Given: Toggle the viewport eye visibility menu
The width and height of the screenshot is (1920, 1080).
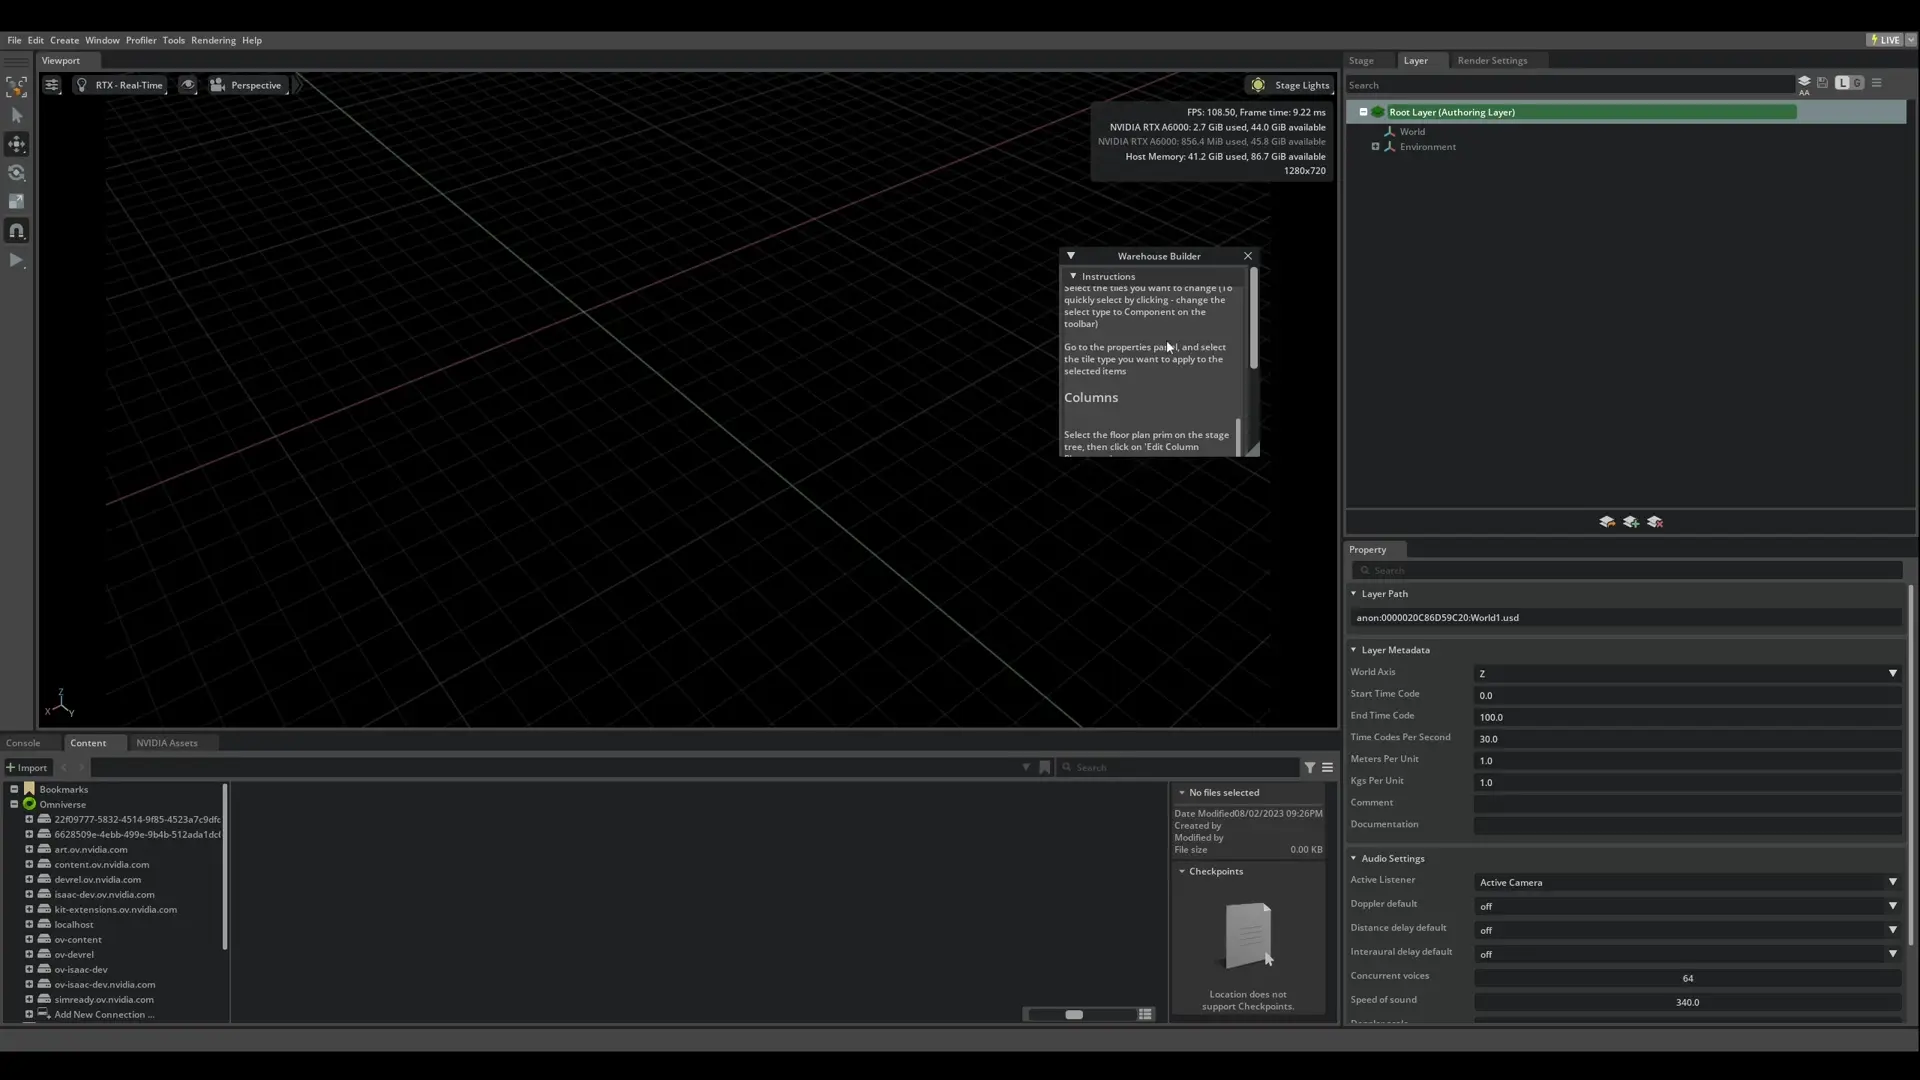Looking at the screenshot, I should pos(188,85).
